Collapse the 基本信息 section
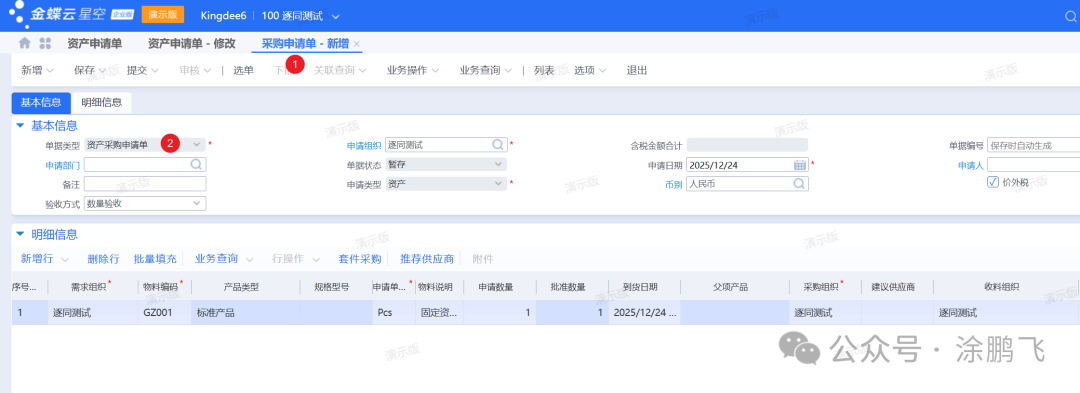Viewport: 1080px width, 393px height. (20, 125)
